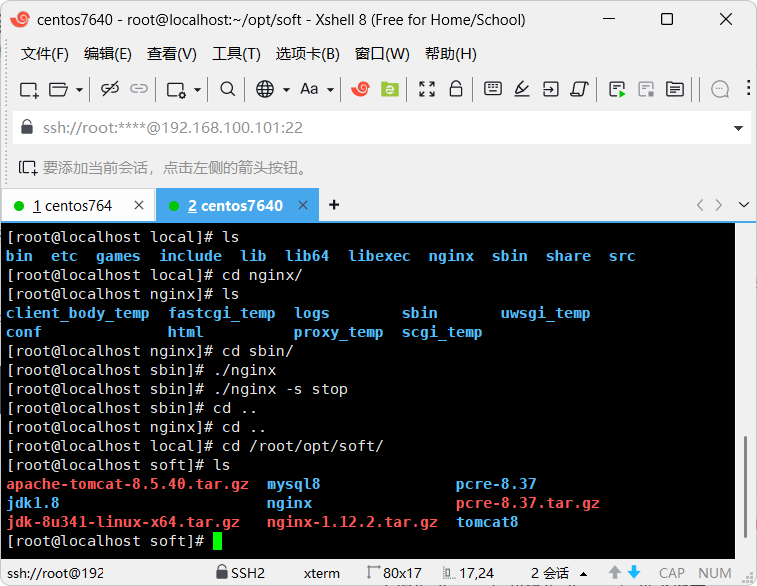Image resolution: width=757 pixels, height=586 pixels.
Task: Click 80x17 terminal size in status bar
Action: pos(394,572)
